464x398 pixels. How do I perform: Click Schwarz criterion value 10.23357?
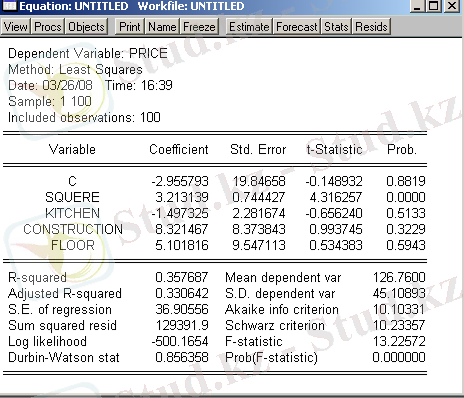(x=399, y=325)
